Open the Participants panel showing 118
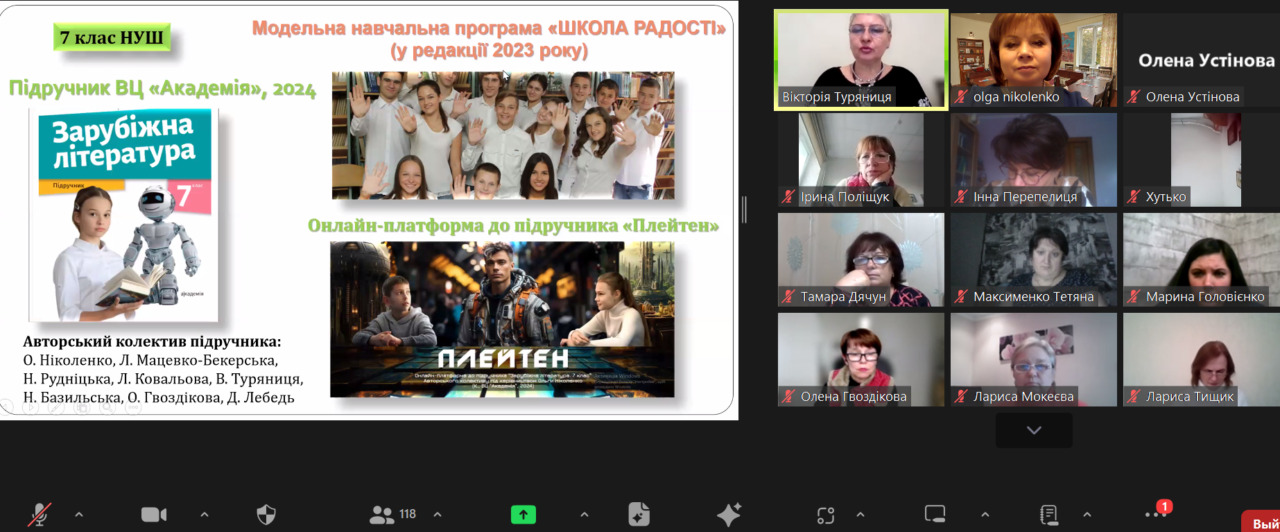The width and height of the screenshot is (1280, 532). [x=392, y=514]
